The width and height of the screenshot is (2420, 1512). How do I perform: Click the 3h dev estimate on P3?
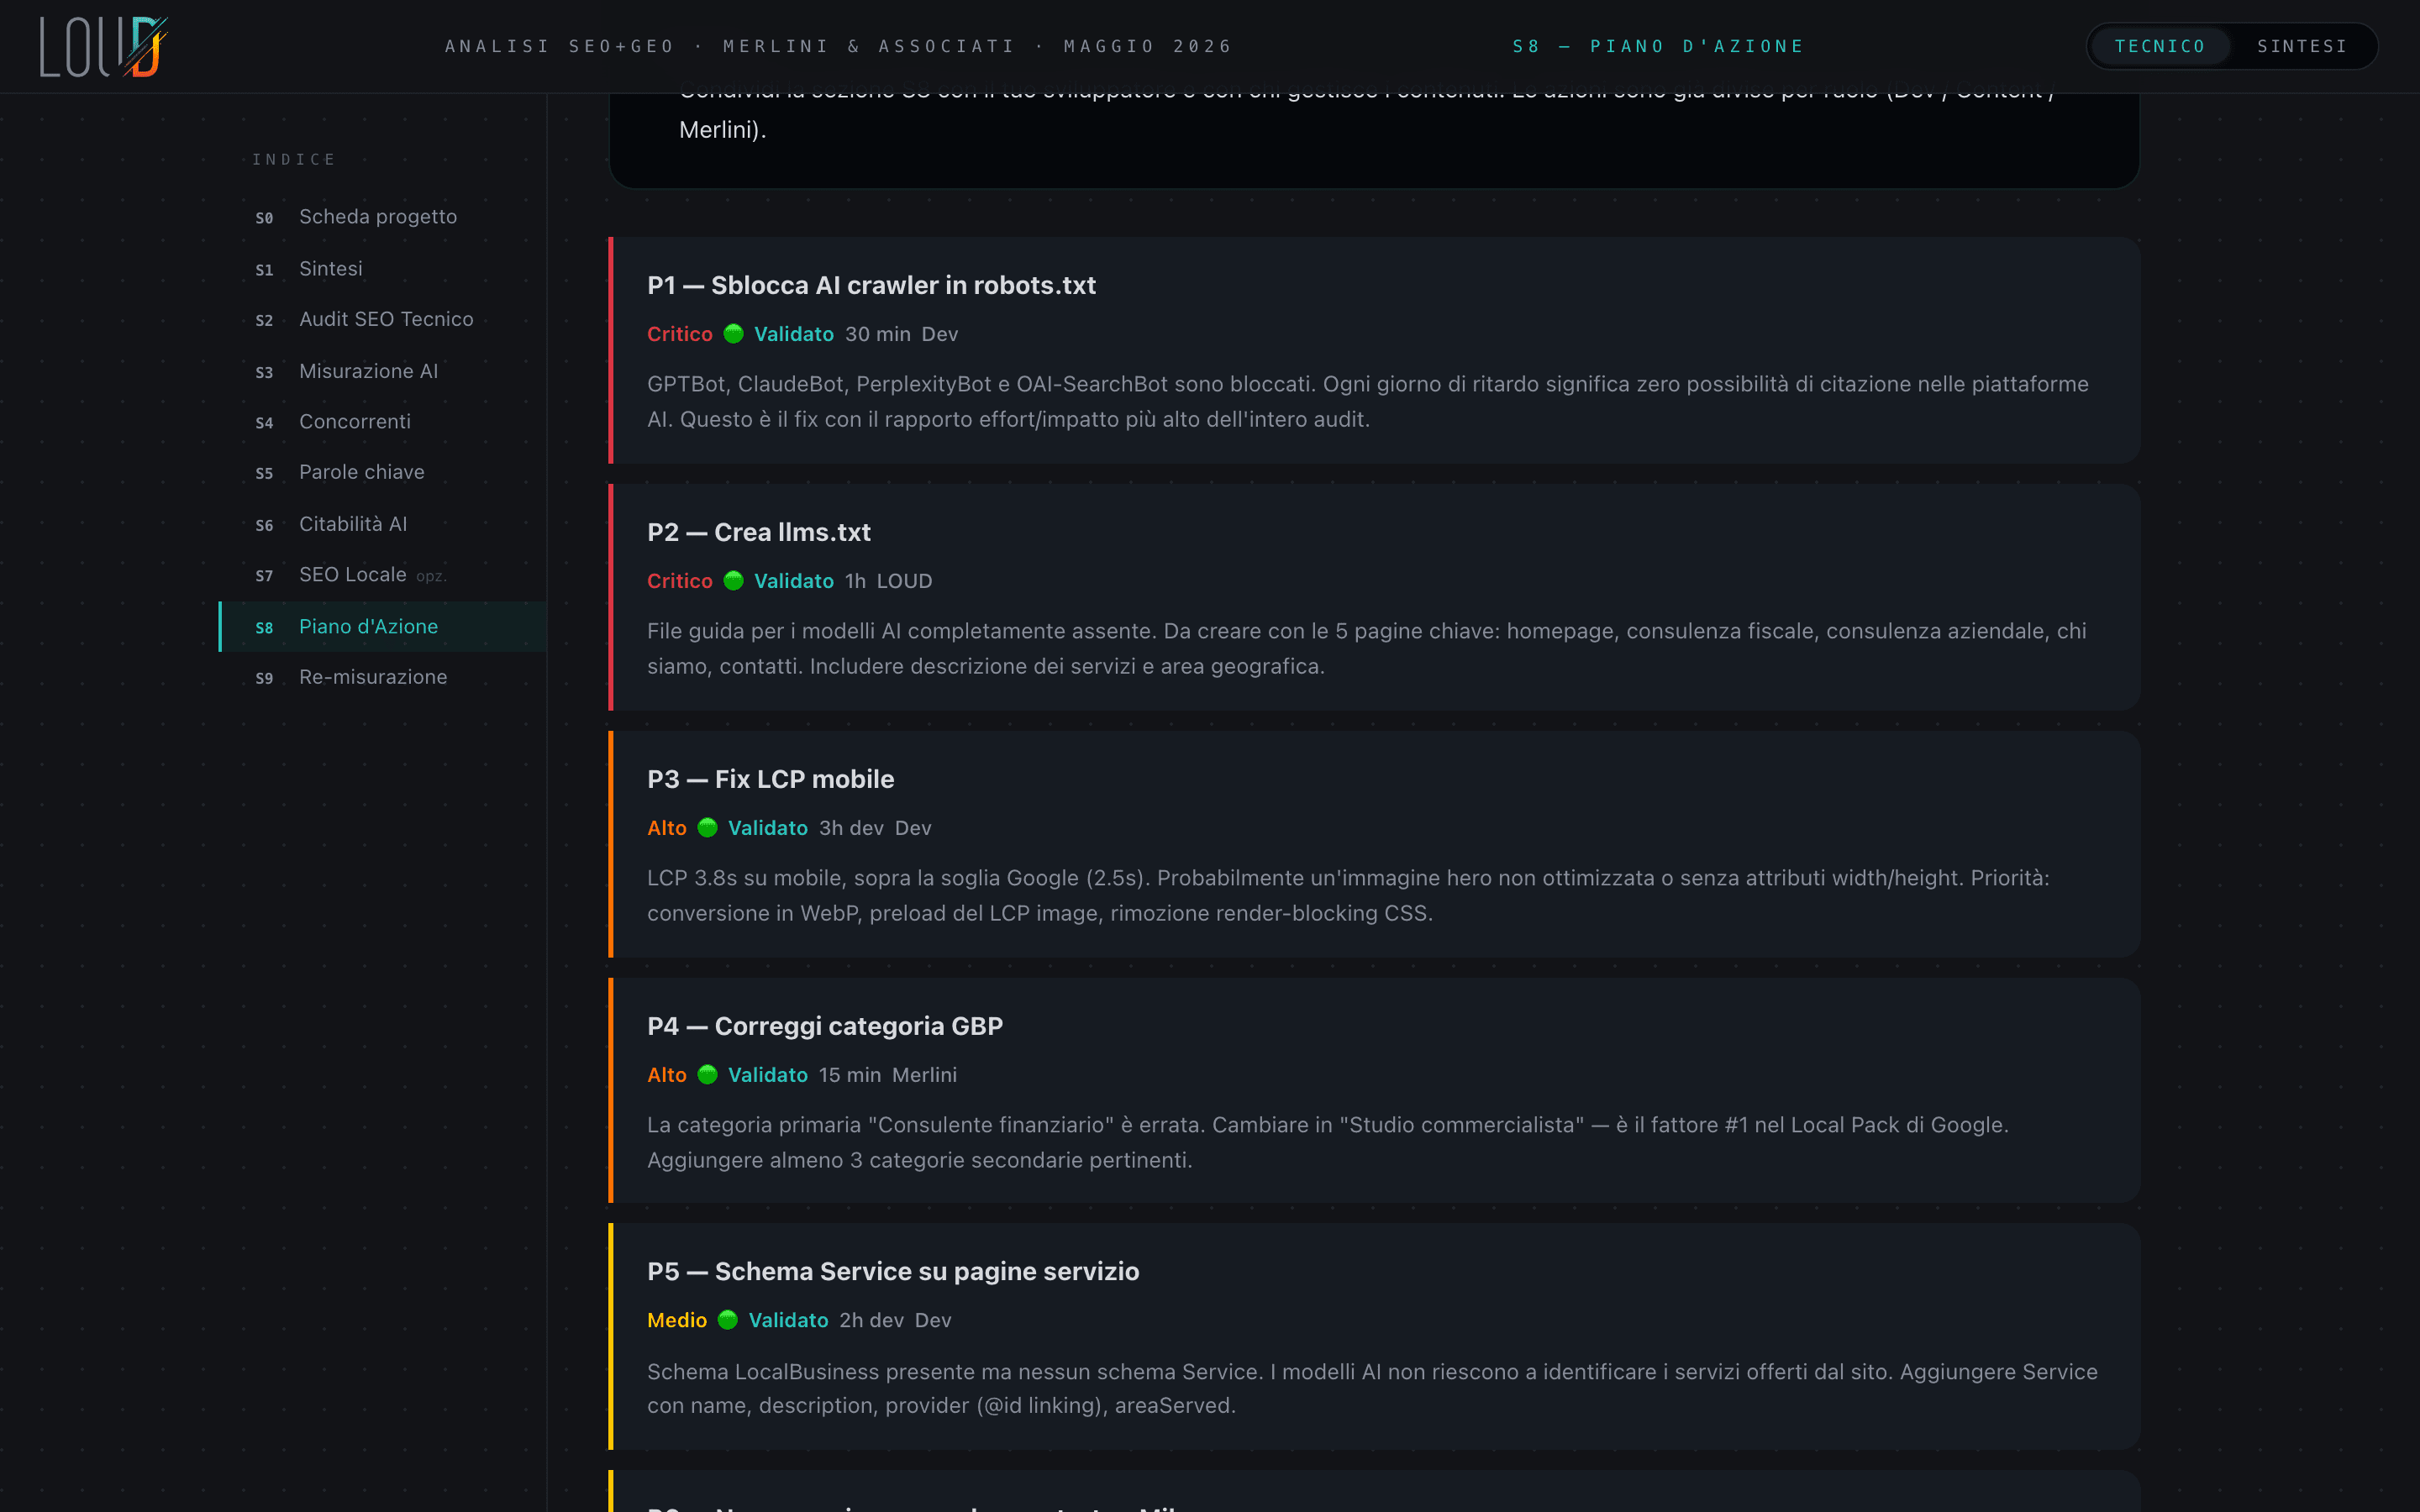(851, 828)
